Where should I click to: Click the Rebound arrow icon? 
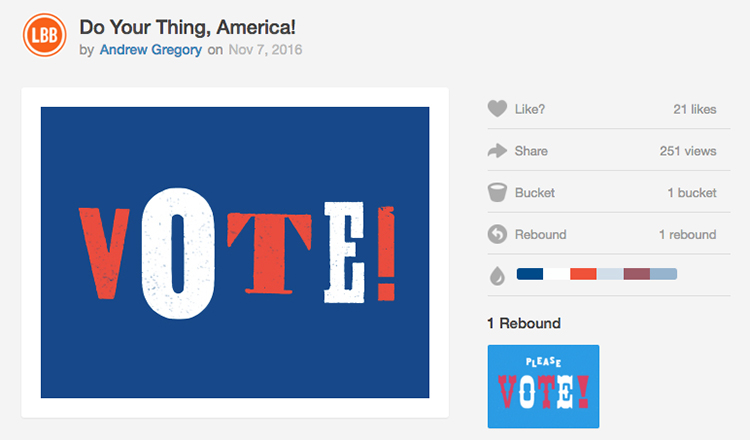(497, 235)
